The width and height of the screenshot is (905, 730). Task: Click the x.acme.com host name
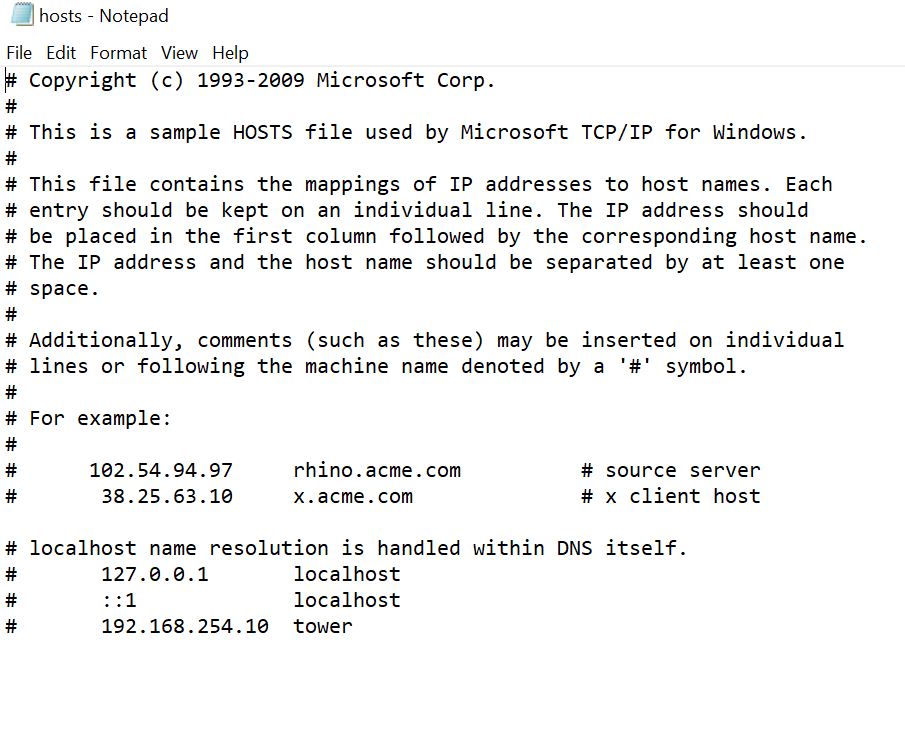coord(353,496)
